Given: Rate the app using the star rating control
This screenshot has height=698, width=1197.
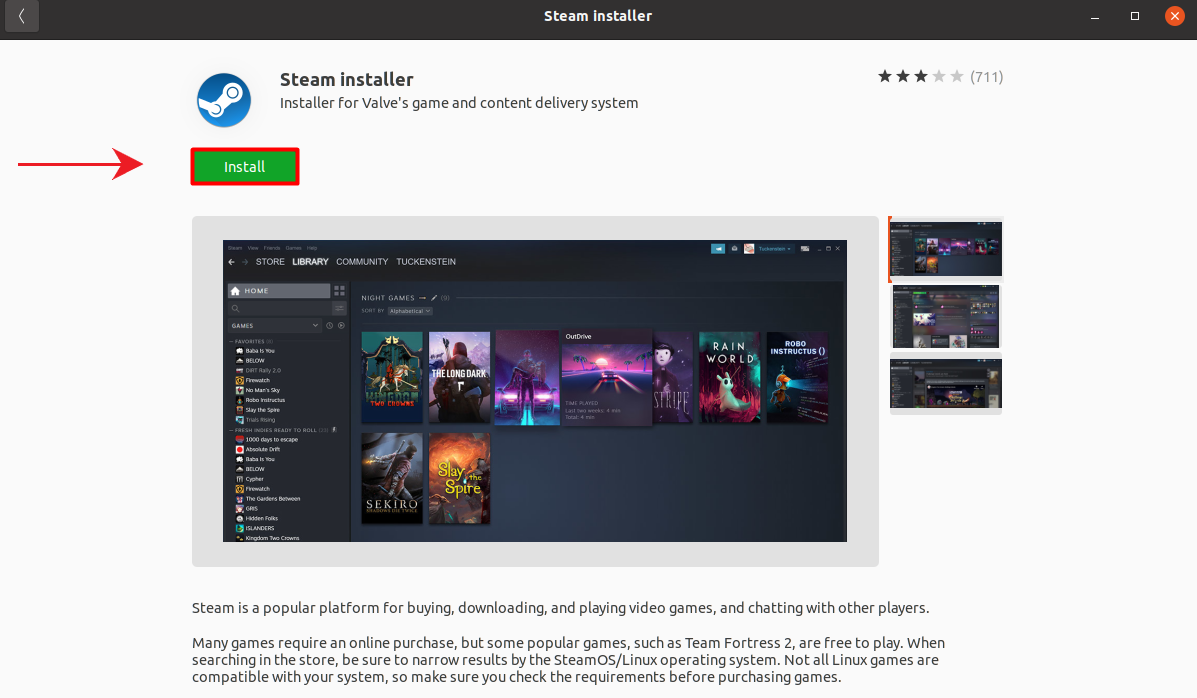Looking at the screenshot, I should point(915,76).
